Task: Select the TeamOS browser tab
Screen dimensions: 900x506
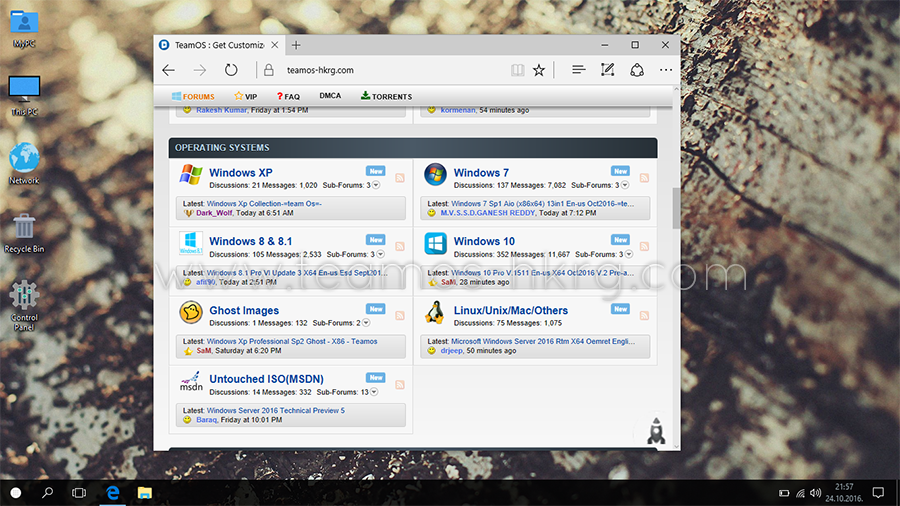Action: click(218, 45)
